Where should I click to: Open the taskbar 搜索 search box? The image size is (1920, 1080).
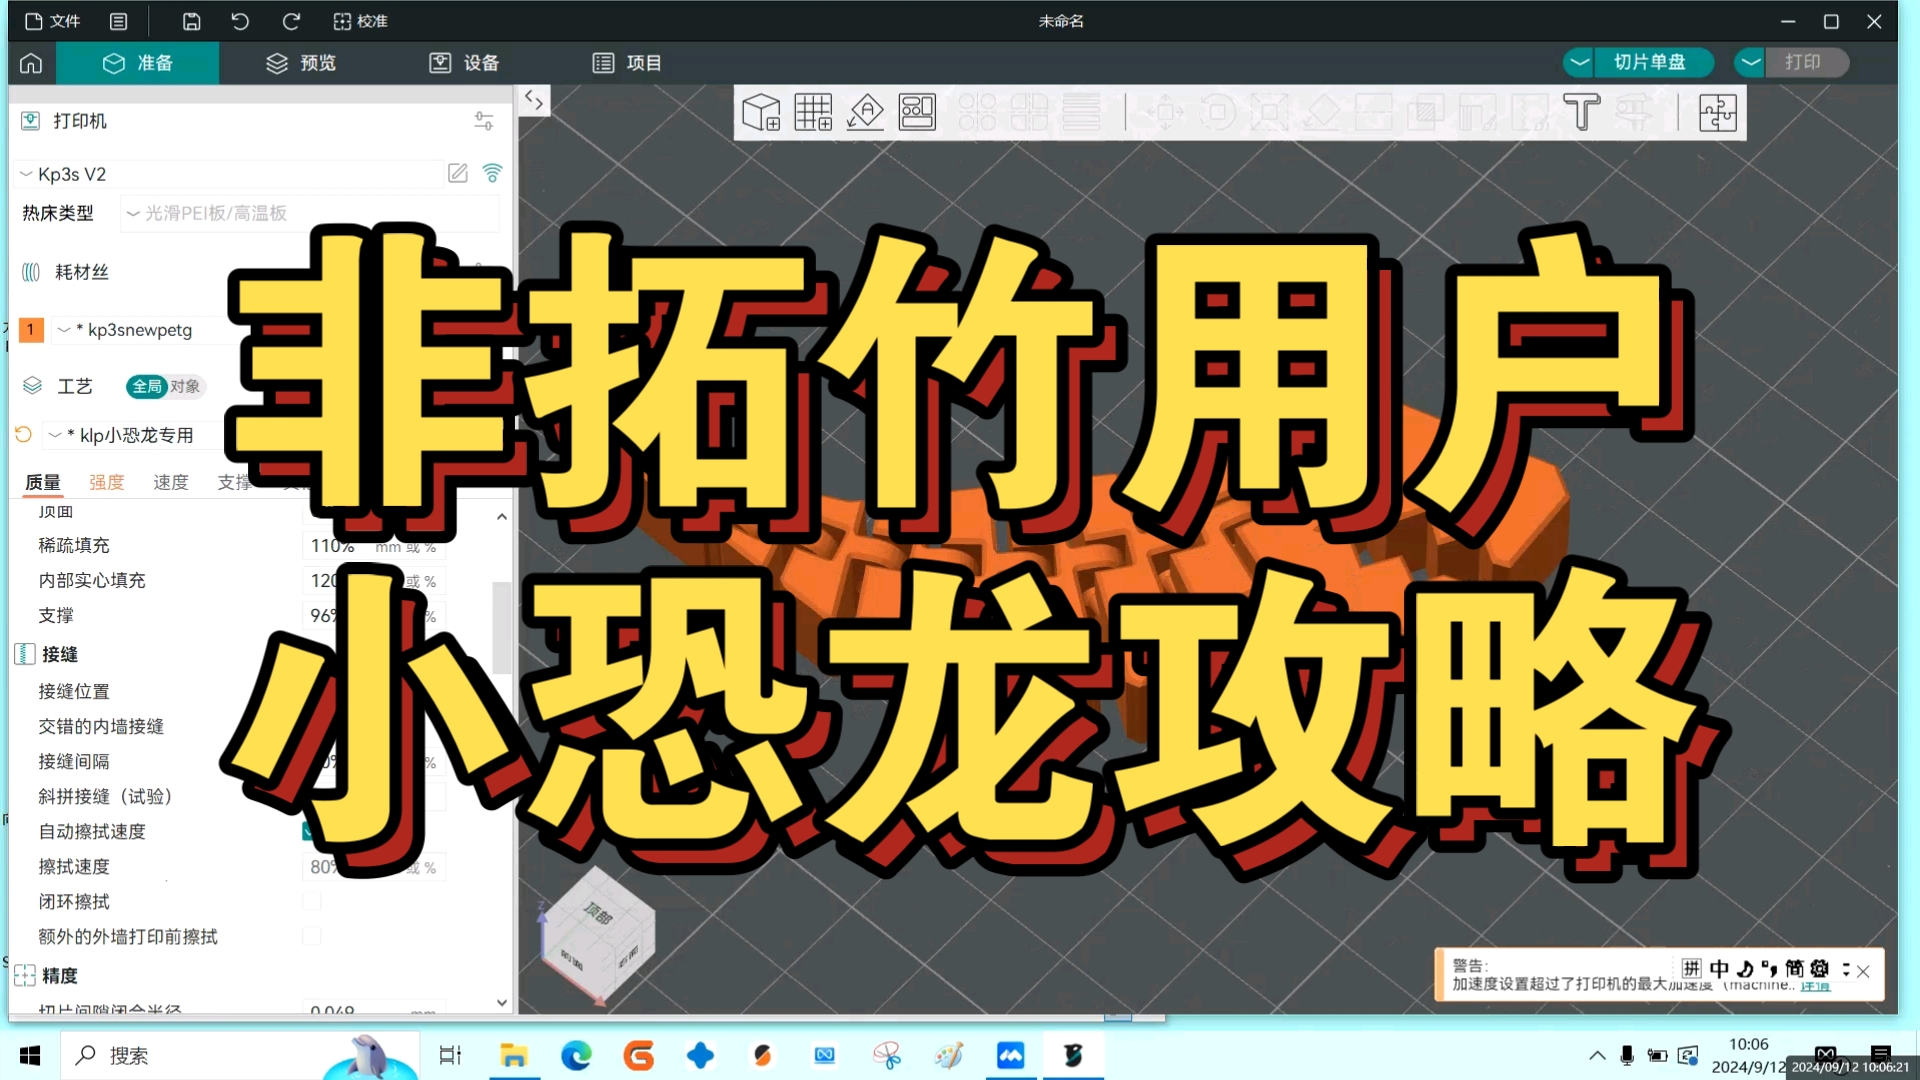tap(240, 1055)
